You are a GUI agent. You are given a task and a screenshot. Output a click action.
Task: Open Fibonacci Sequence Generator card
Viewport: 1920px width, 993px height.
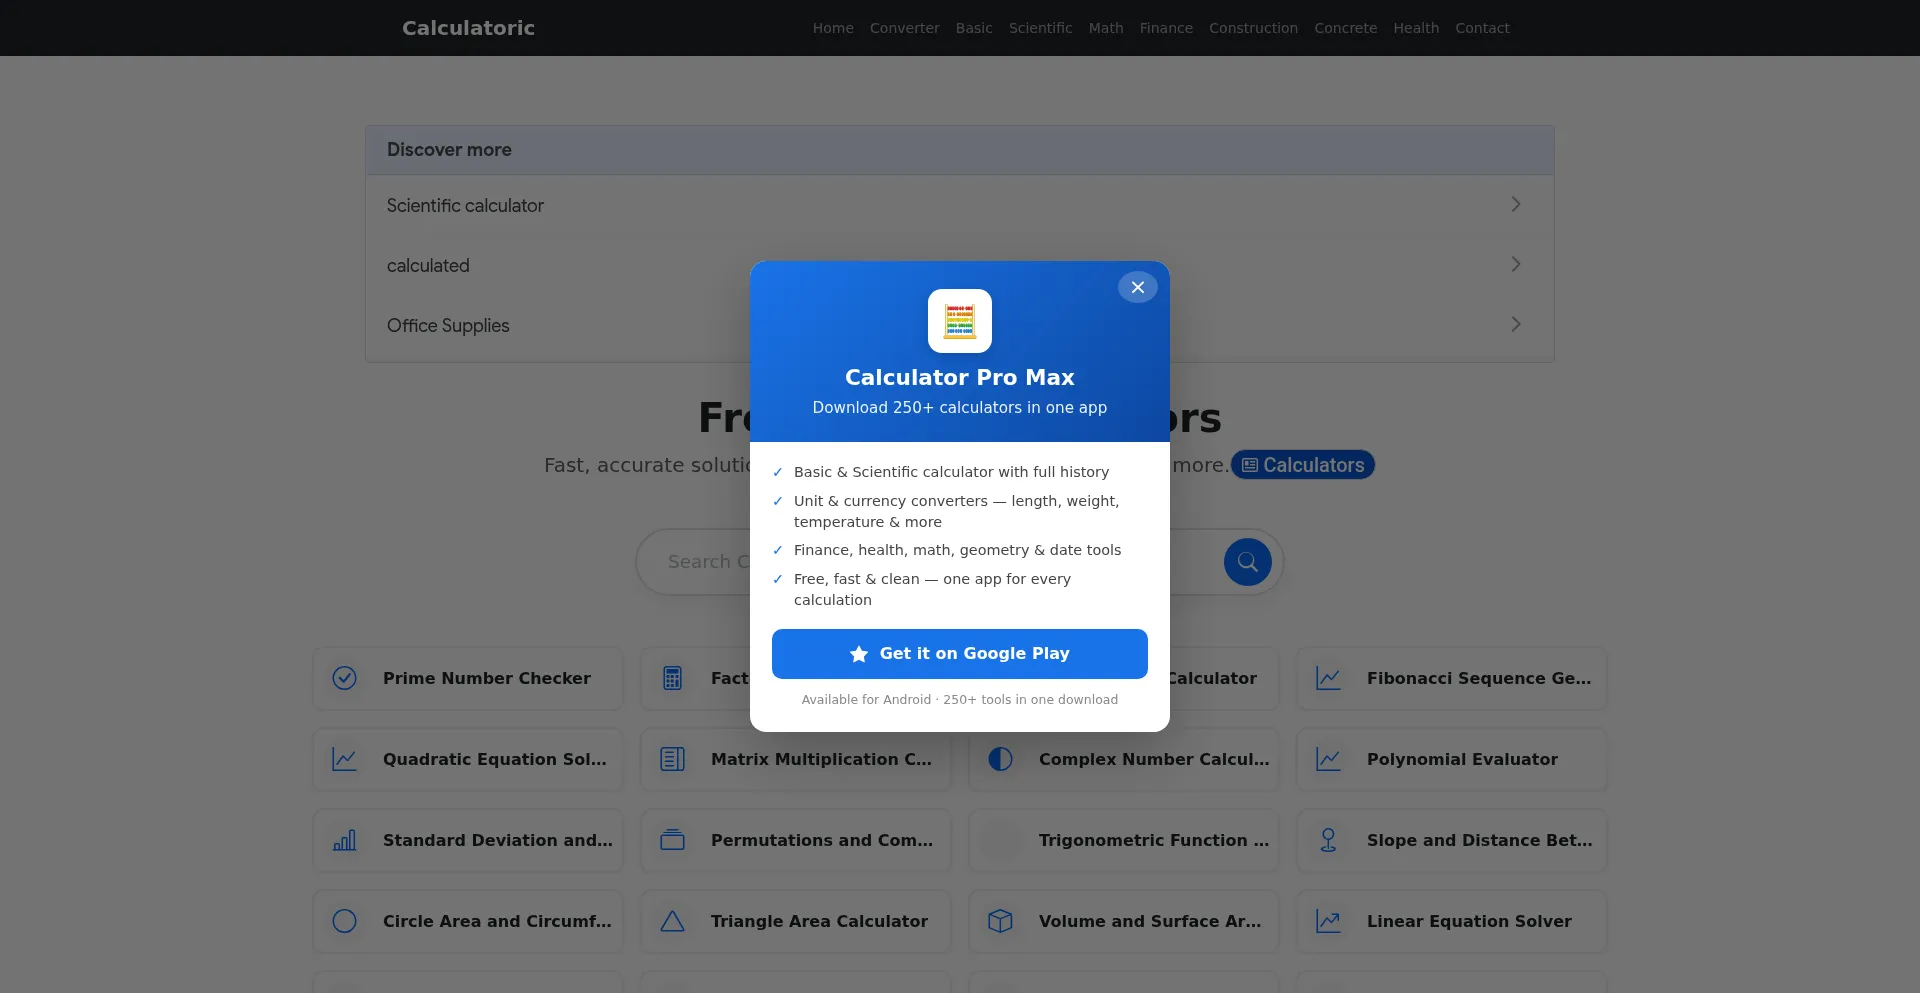pos(1452,678)
